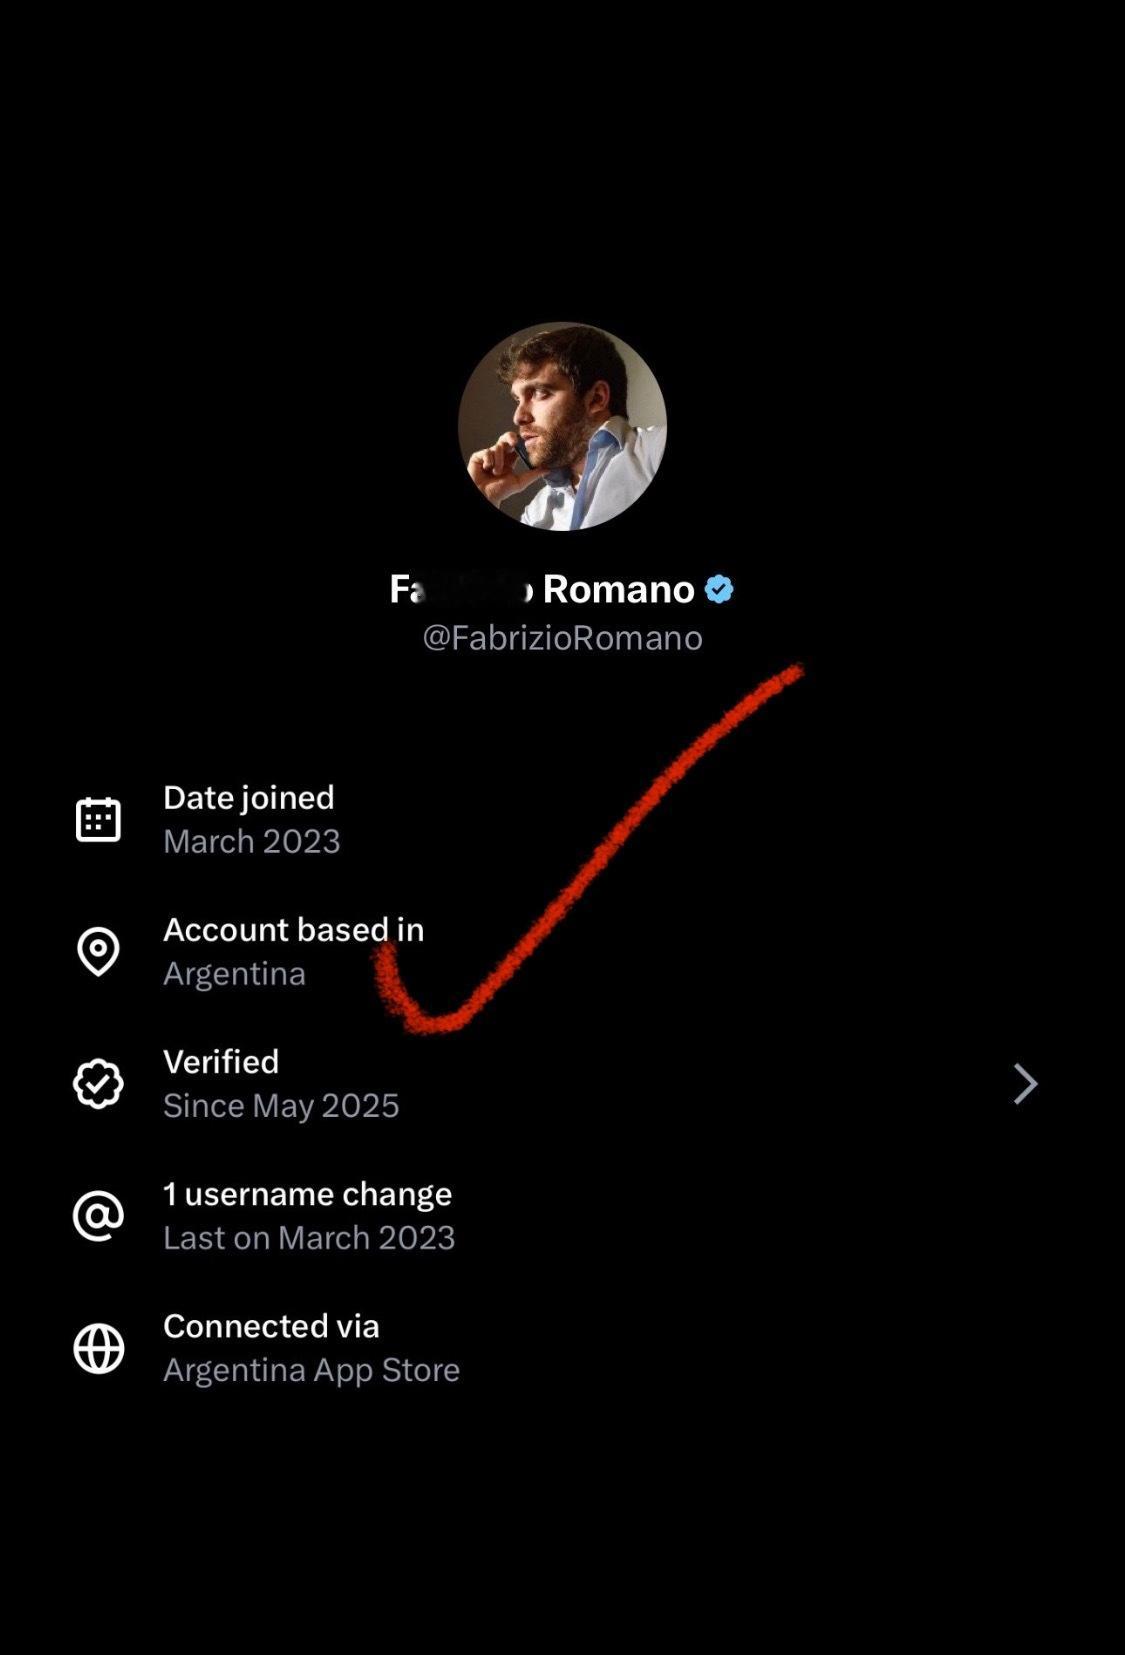The height and width of the screenshot is (1655, 1125).
Task: Click the "Argentina" country text
Action: click(x=234, y=973)
